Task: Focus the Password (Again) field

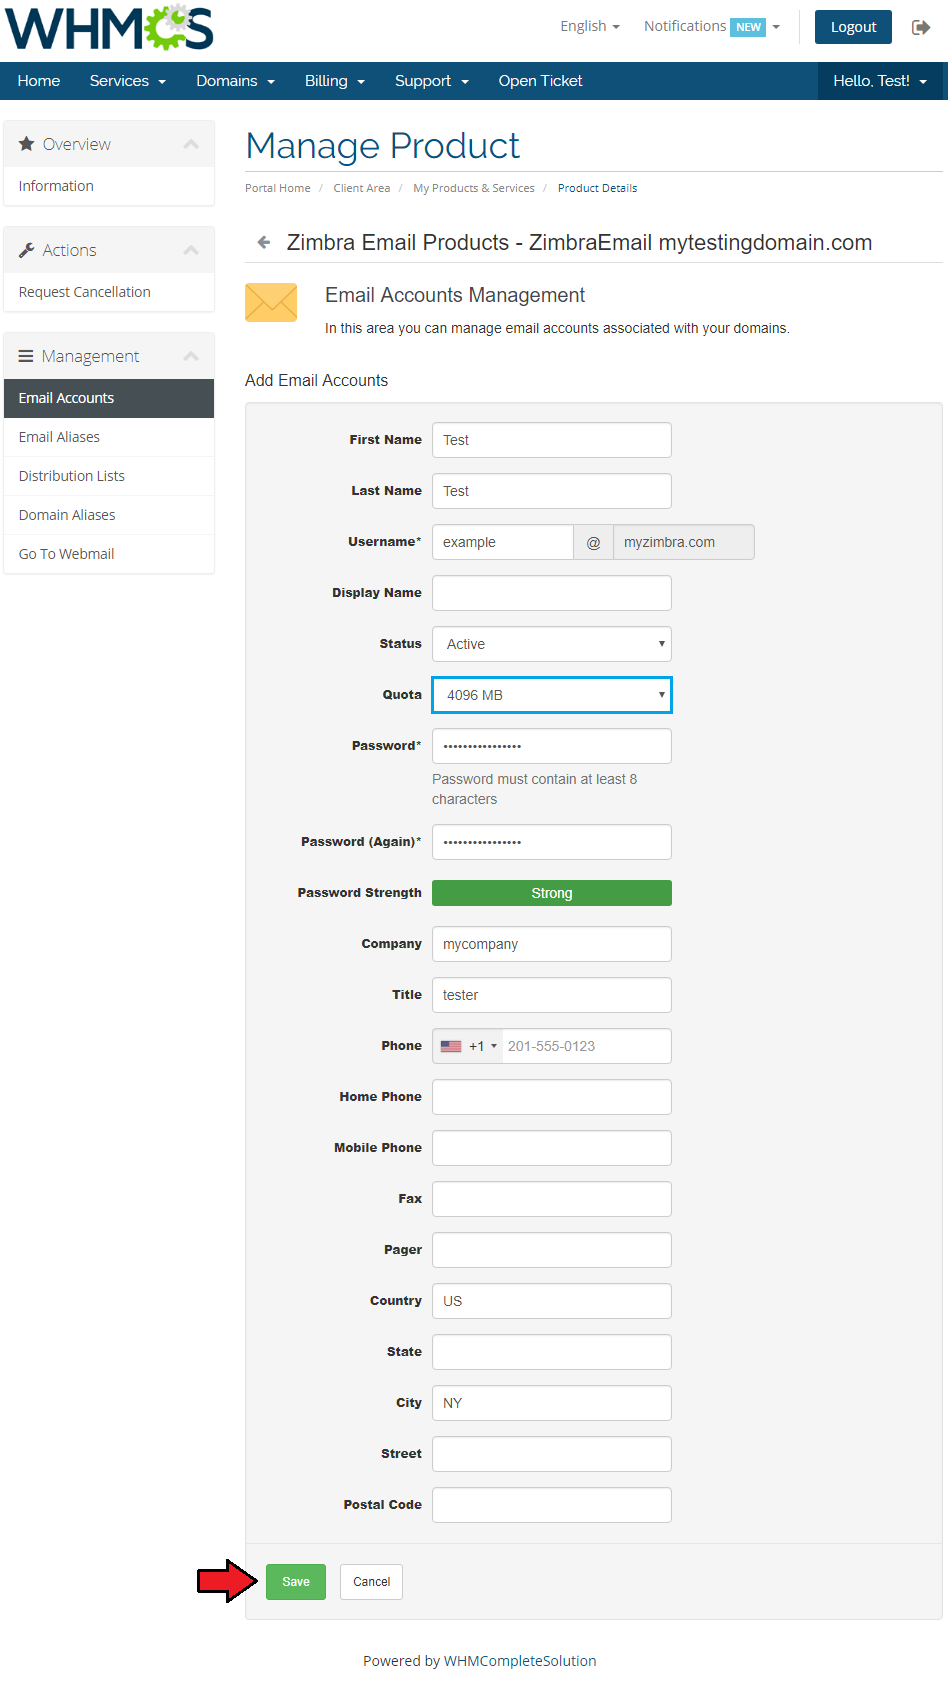Action: pos(552,842)
